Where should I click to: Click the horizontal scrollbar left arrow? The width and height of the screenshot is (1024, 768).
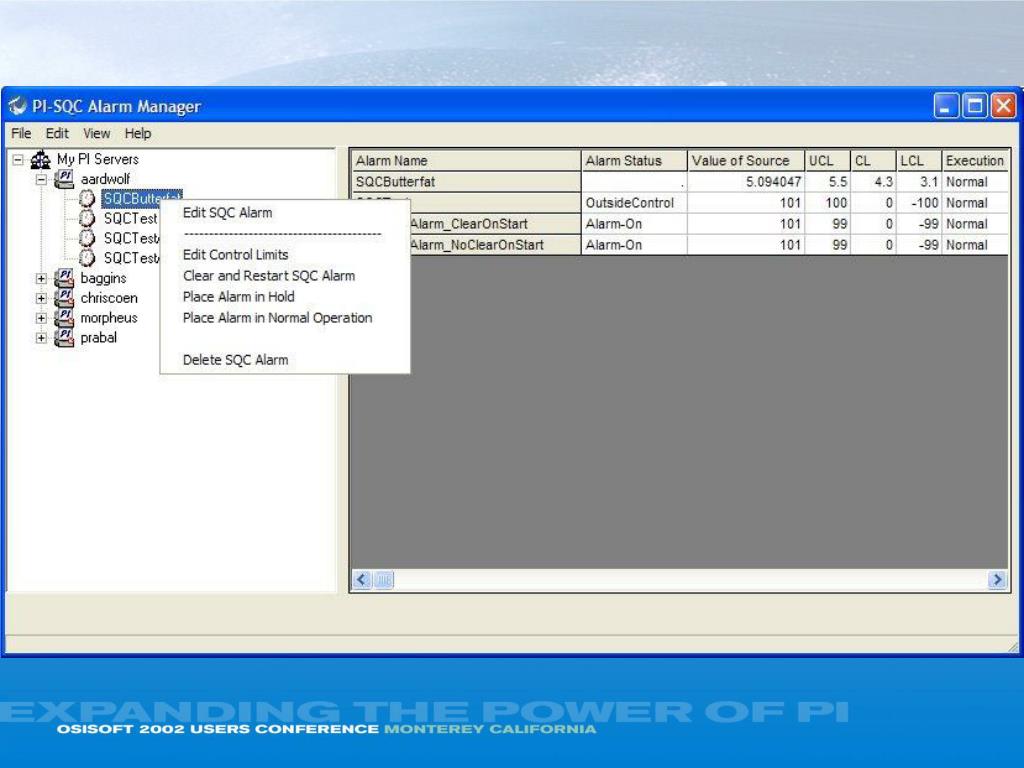coord(362,580)
